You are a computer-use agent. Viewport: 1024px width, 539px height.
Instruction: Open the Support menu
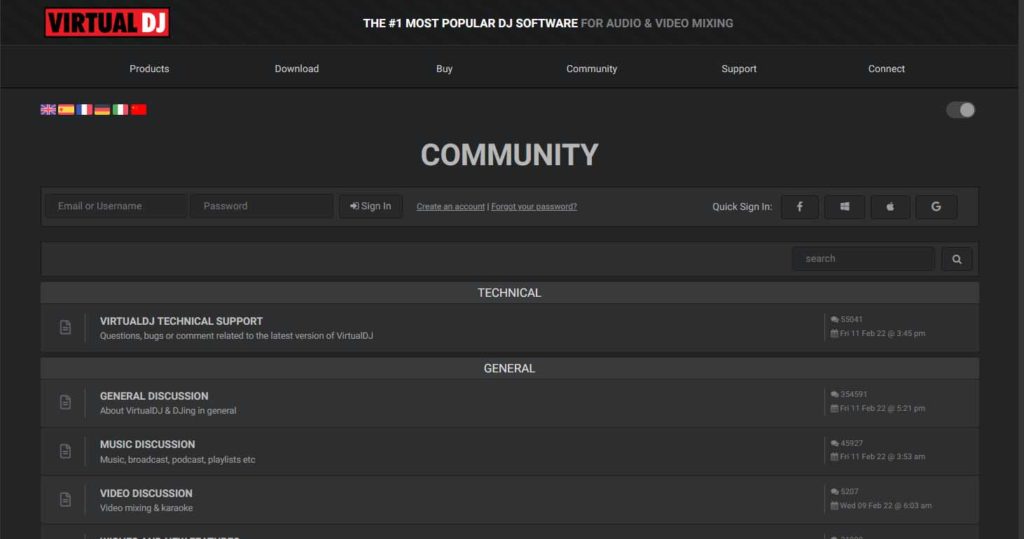[x=739, y=69]
